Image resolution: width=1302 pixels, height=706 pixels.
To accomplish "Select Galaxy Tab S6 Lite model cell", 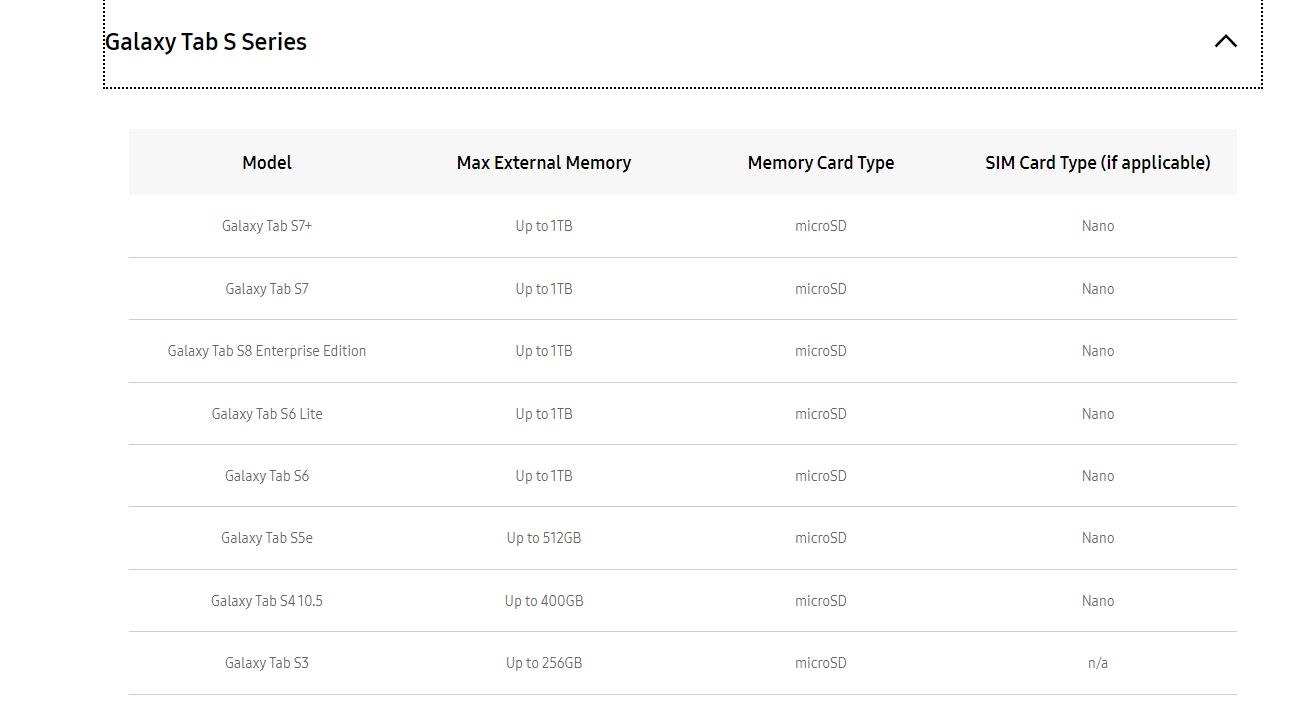I will pos(267,414).
